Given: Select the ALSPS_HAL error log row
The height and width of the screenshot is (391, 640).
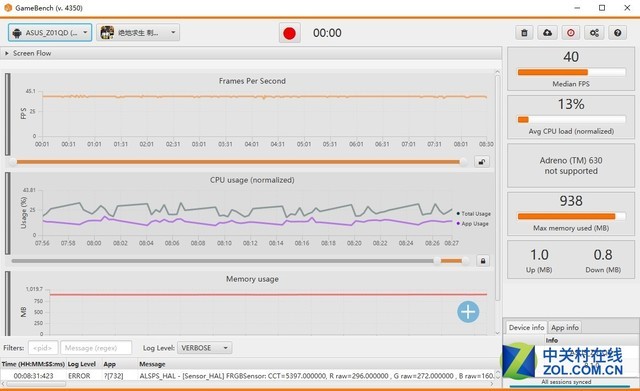Looking at the screenshot, I should 248,375.
